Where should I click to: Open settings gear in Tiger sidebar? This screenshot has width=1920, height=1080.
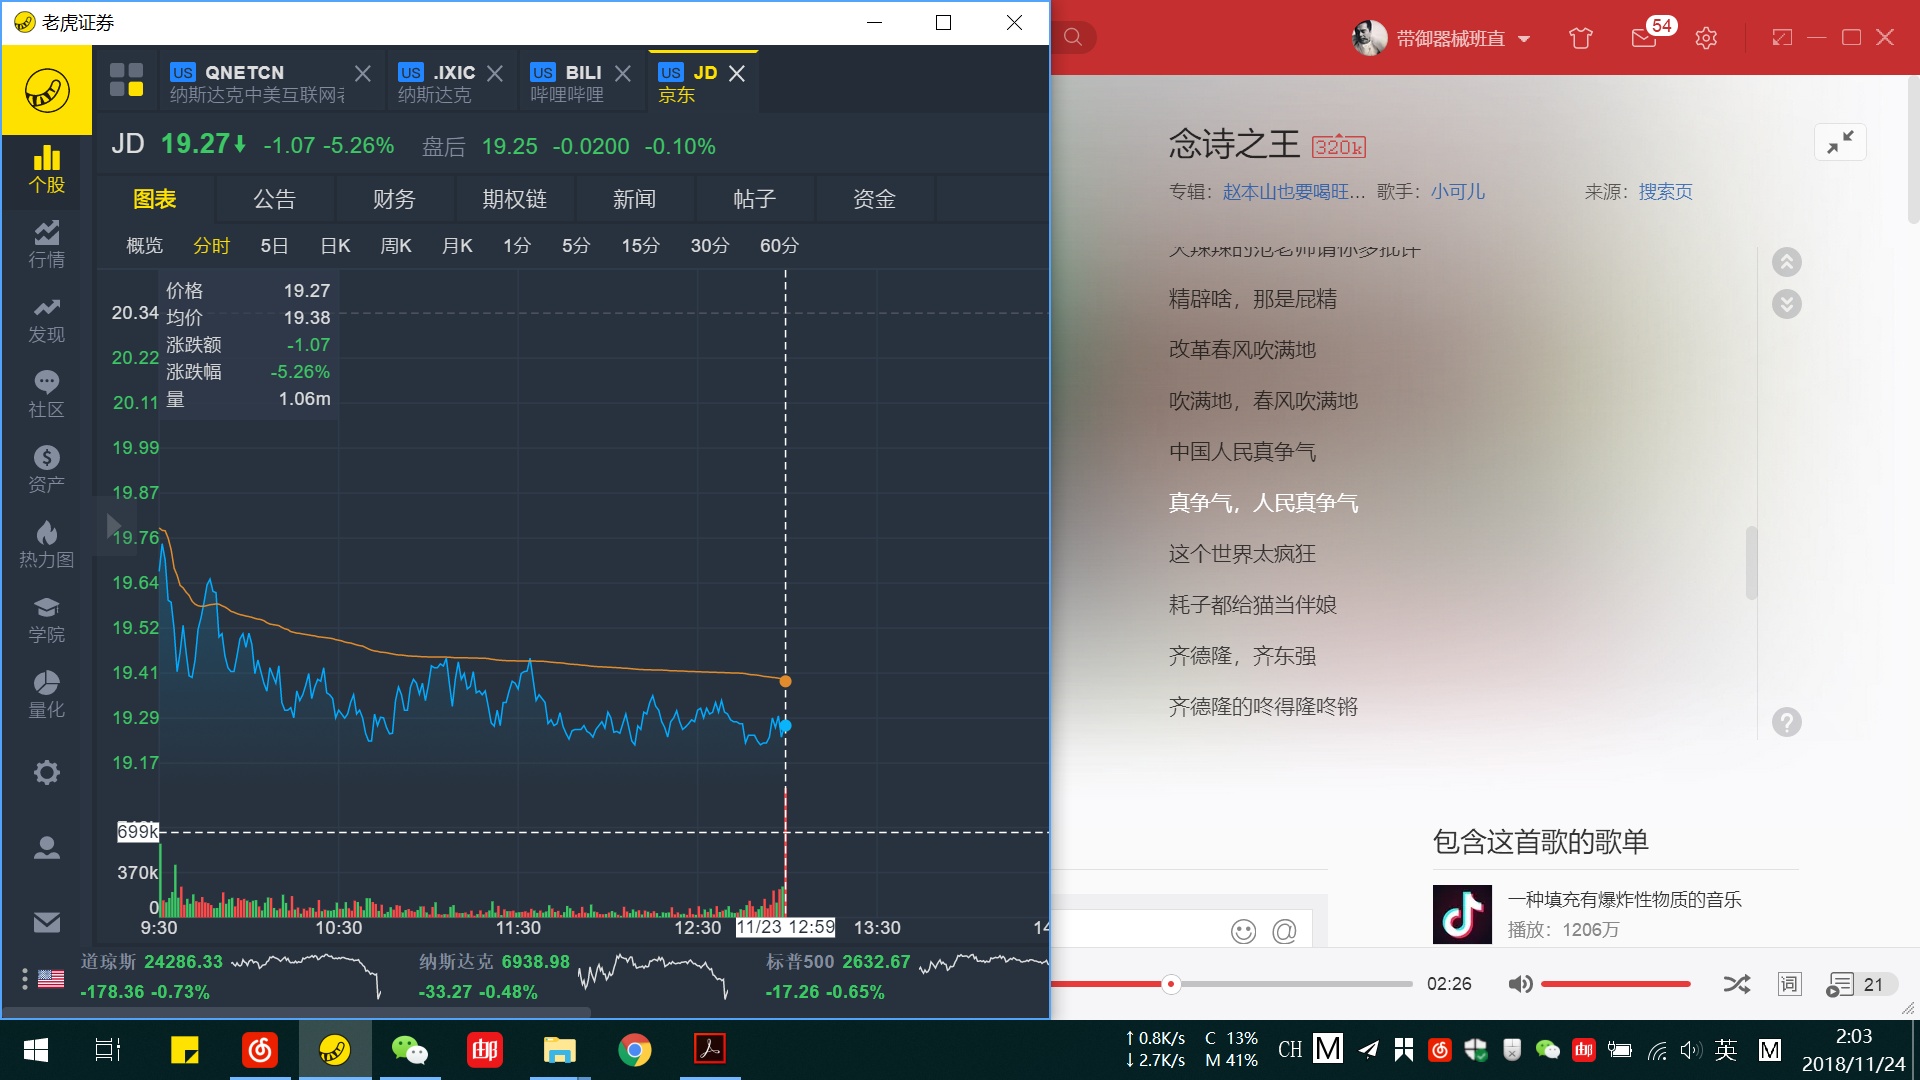(46, 772)
